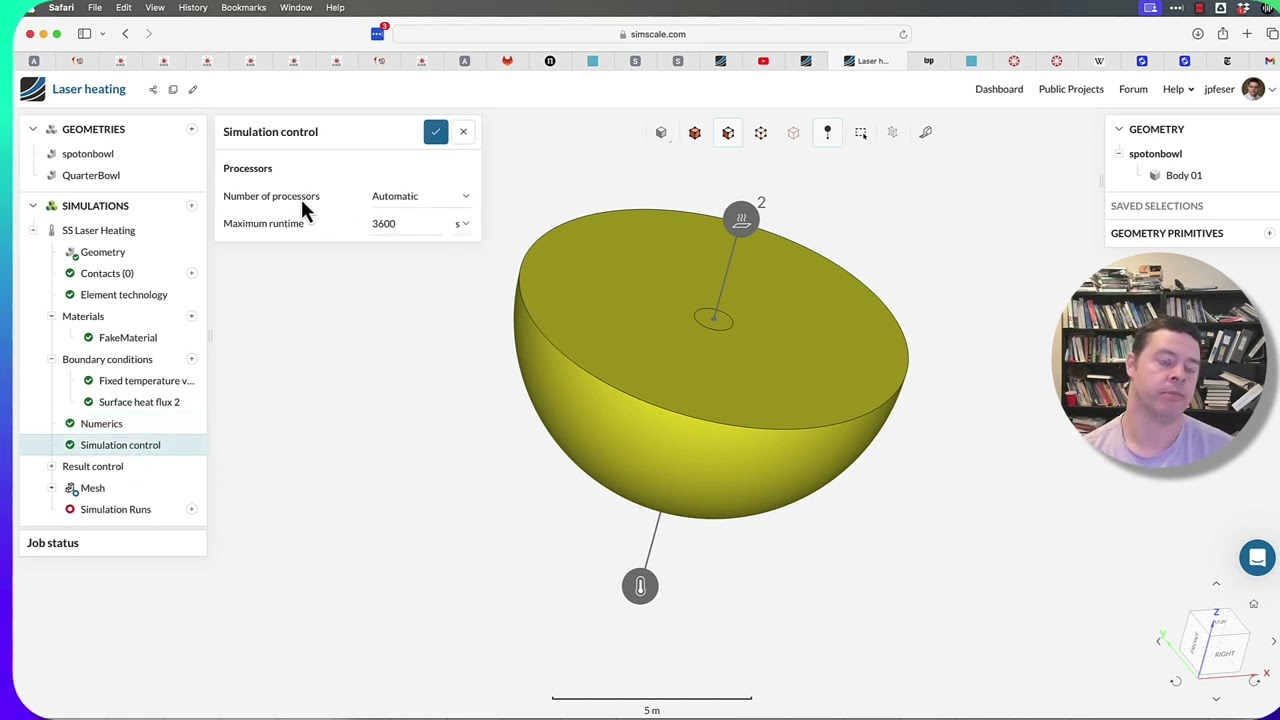Open the Bookmarks menu
The width and height of the screenshot is (1280, 720).
244,8
